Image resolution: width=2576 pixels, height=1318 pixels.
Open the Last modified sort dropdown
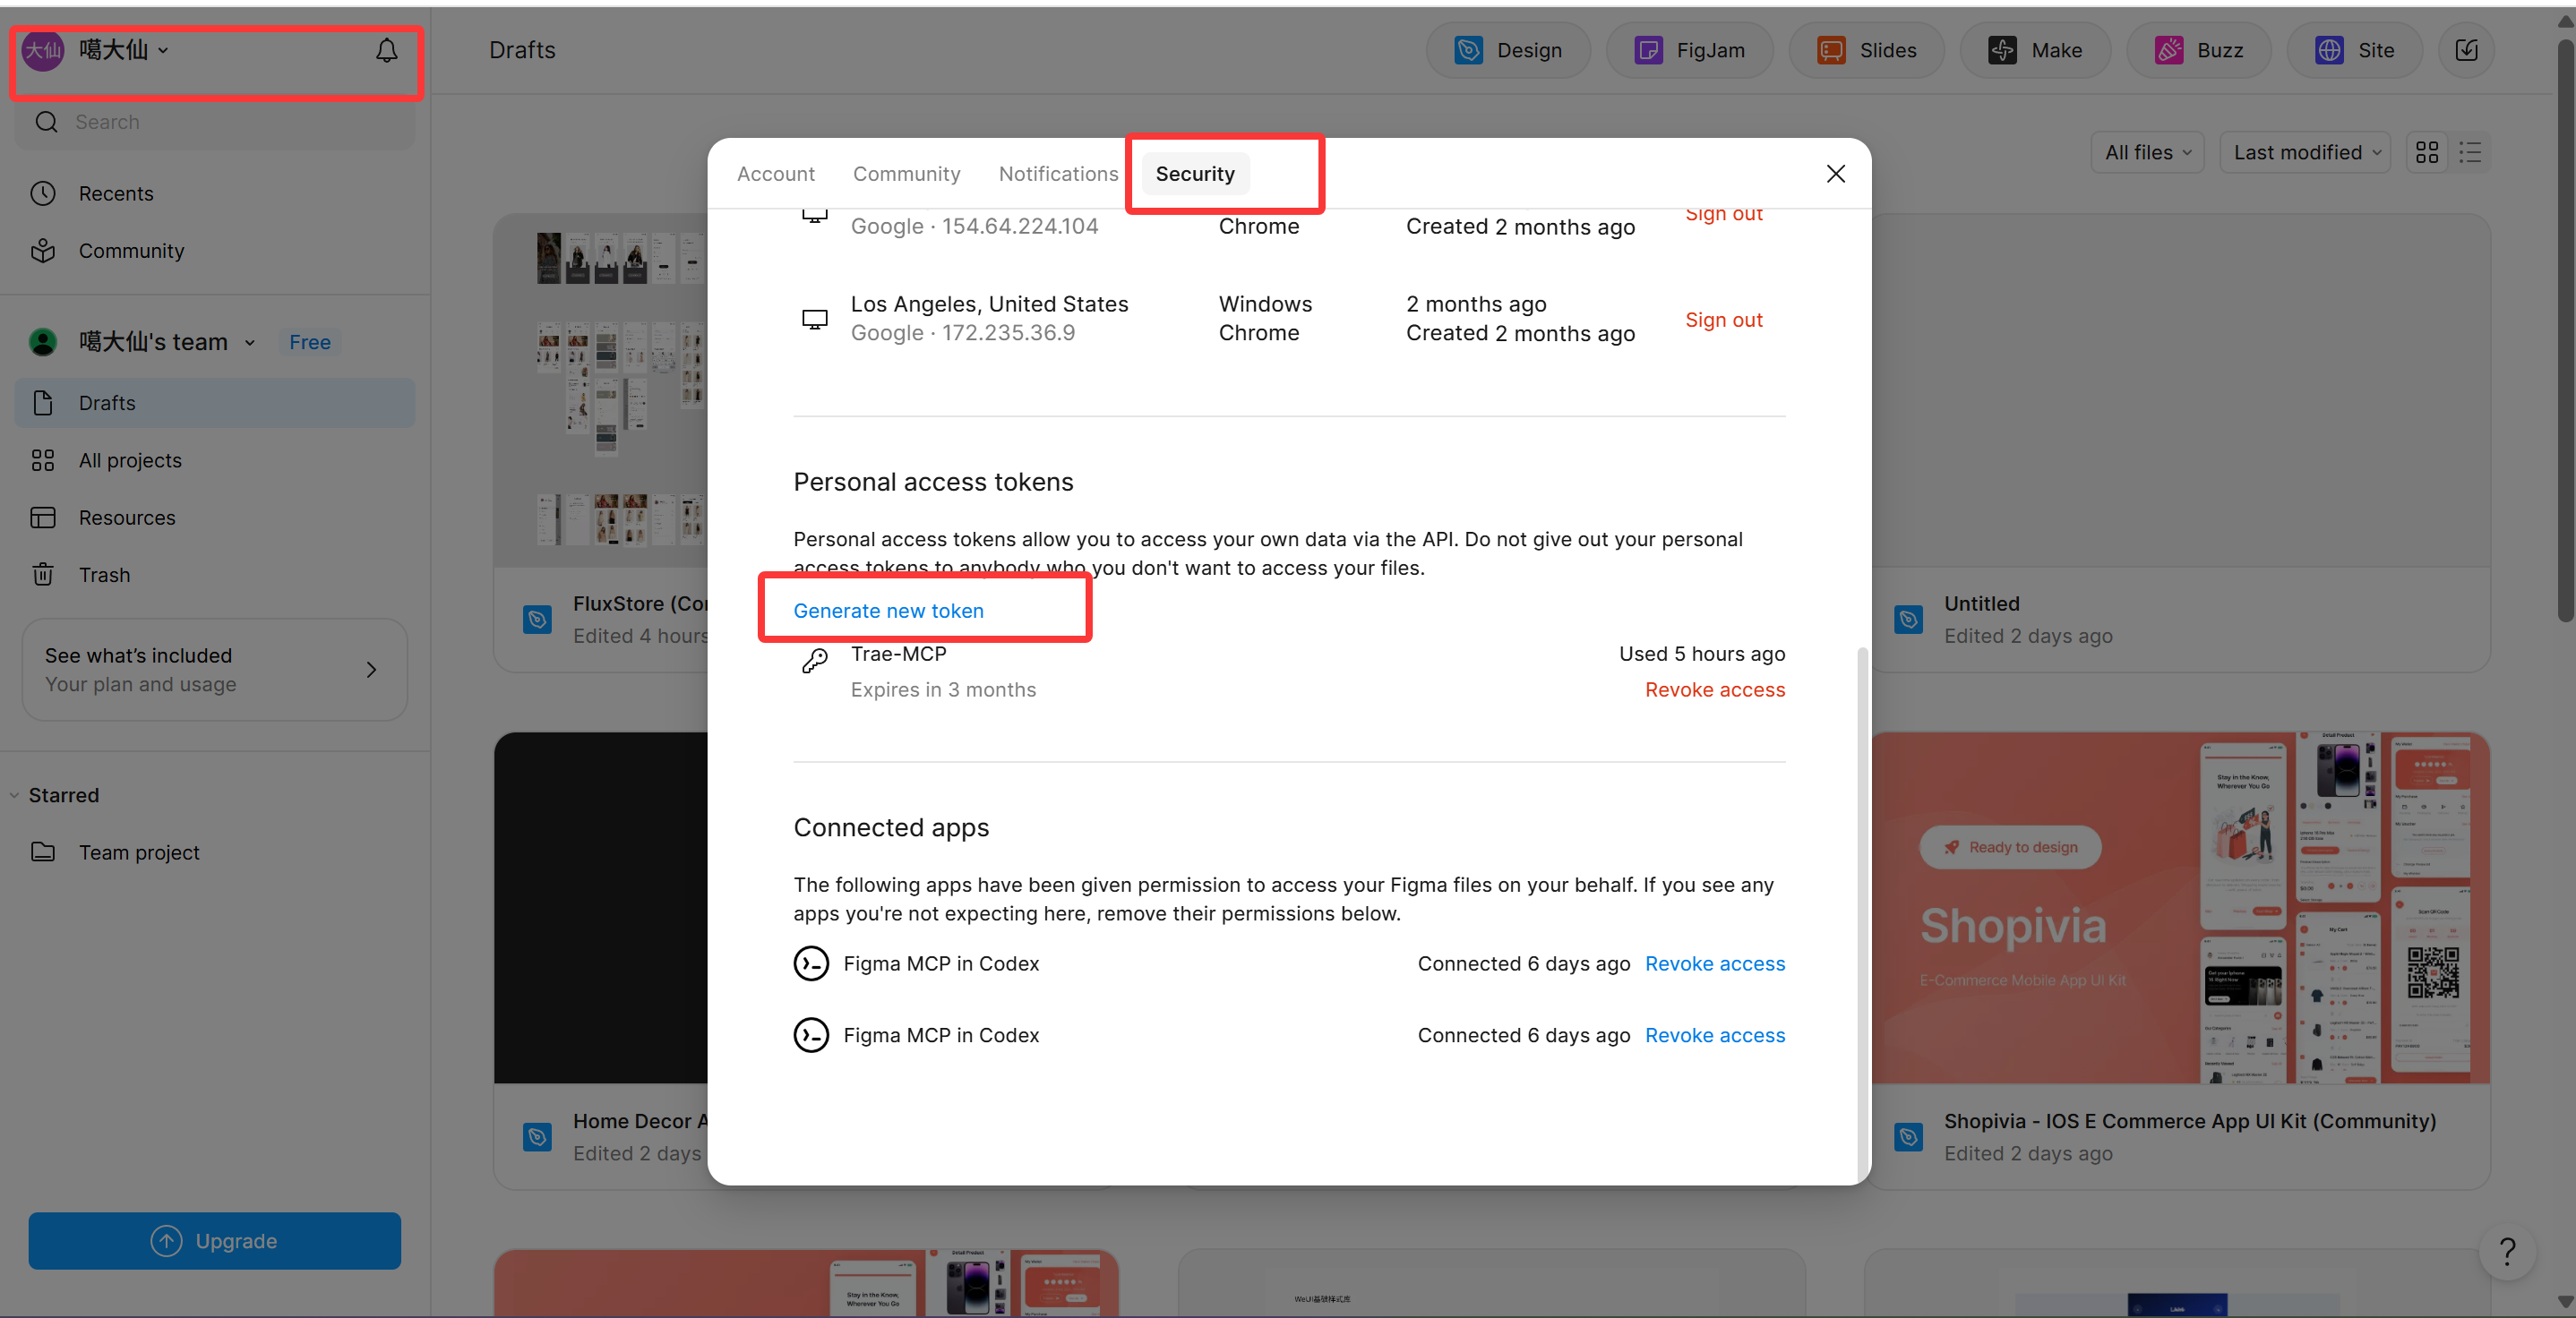[x=2305, y=153]
